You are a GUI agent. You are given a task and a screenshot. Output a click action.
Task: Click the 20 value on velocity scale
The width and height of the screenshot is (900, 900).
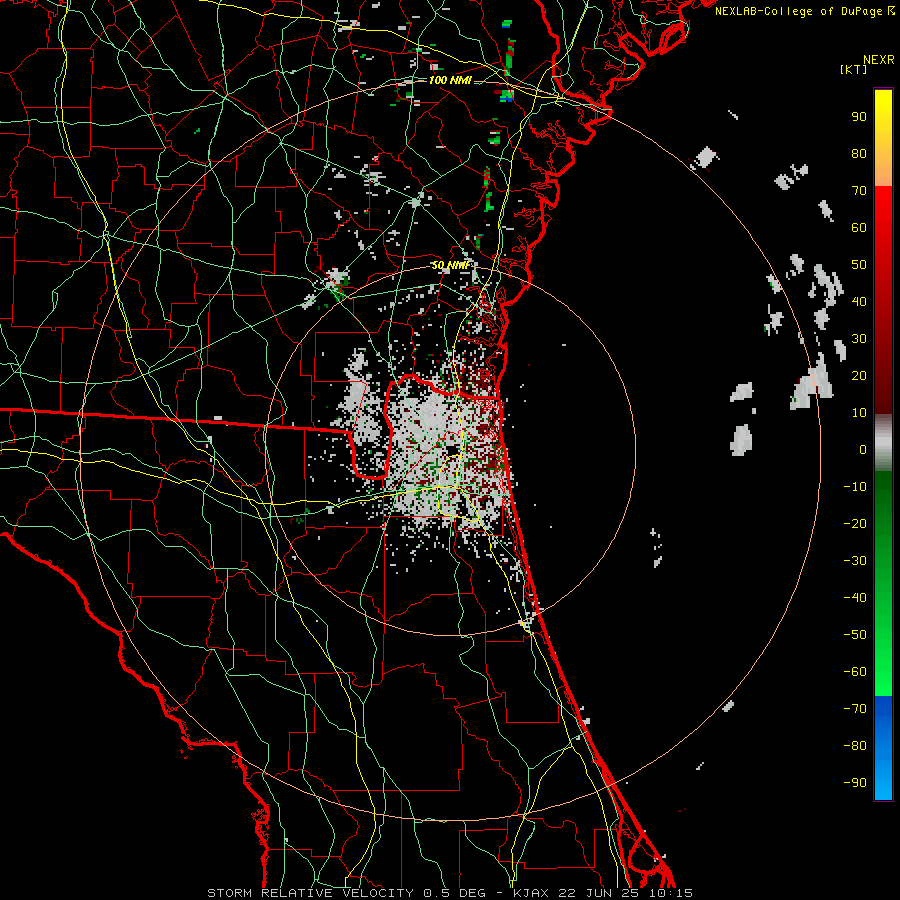tap(859, 375)
